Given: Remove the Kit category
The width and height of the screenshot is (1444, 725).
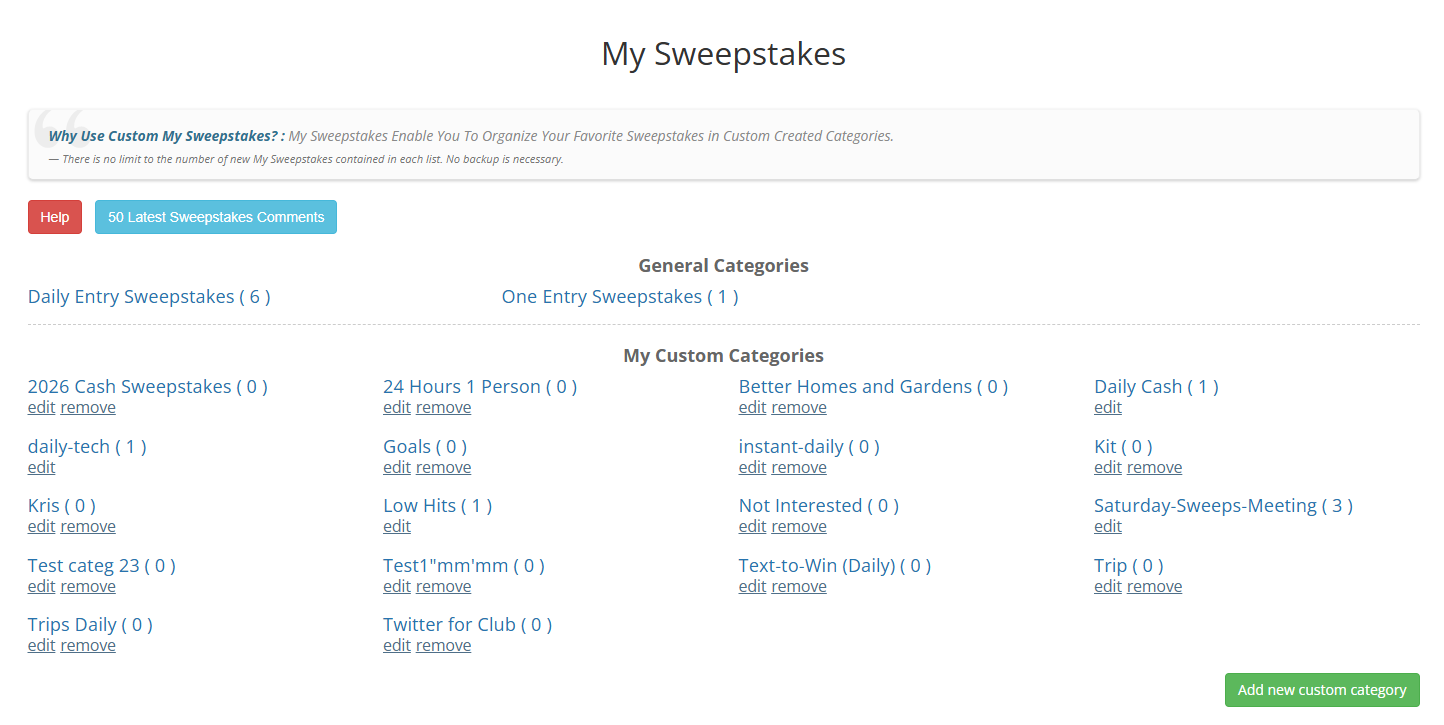Looking at the screenshot, I should coord(1154,468).
